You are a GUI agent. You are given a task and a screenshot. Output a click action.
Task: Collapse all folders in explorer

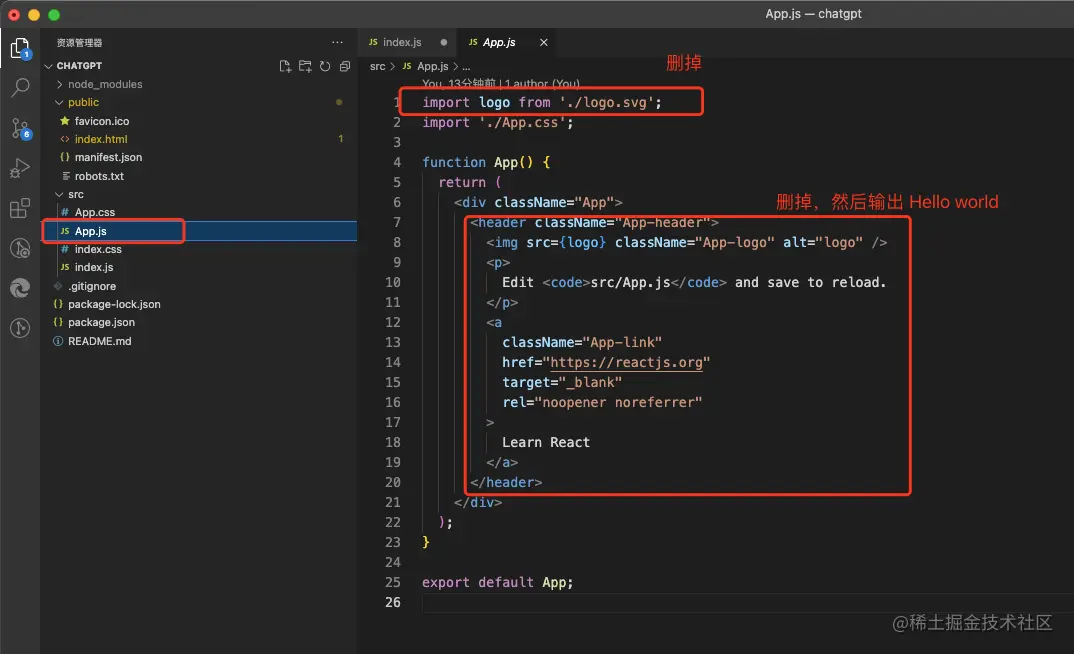pyautogui.click(x=345, y=66)
